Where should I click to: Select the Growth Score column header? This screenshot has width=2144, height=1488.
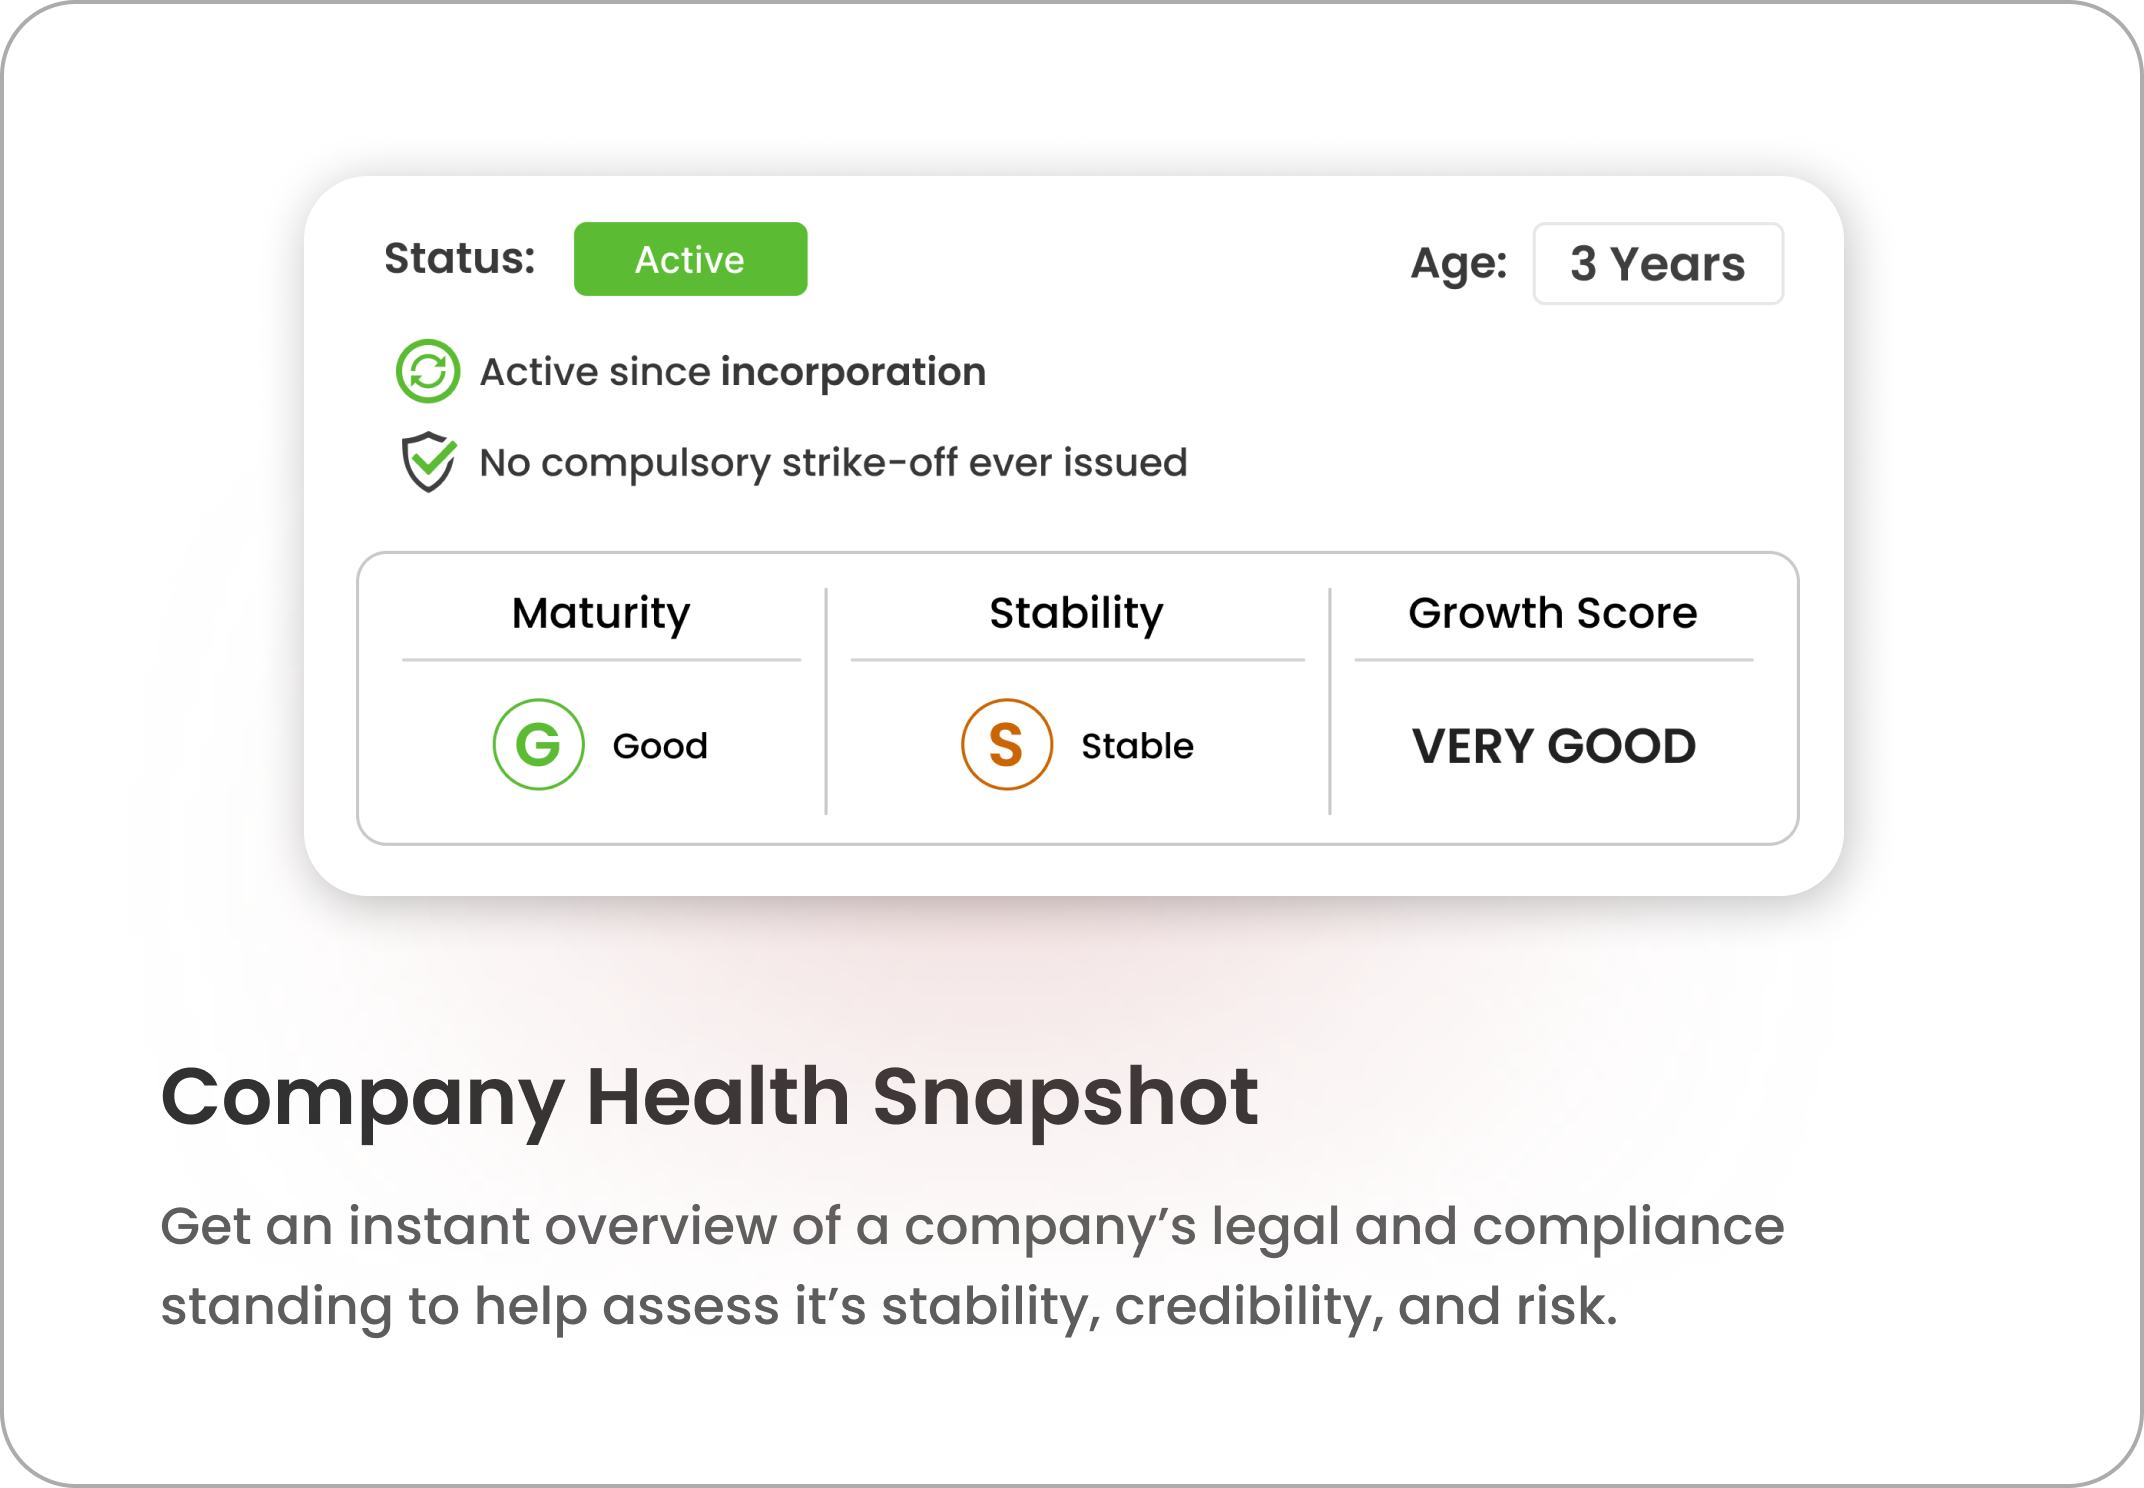coord(1552,613)
